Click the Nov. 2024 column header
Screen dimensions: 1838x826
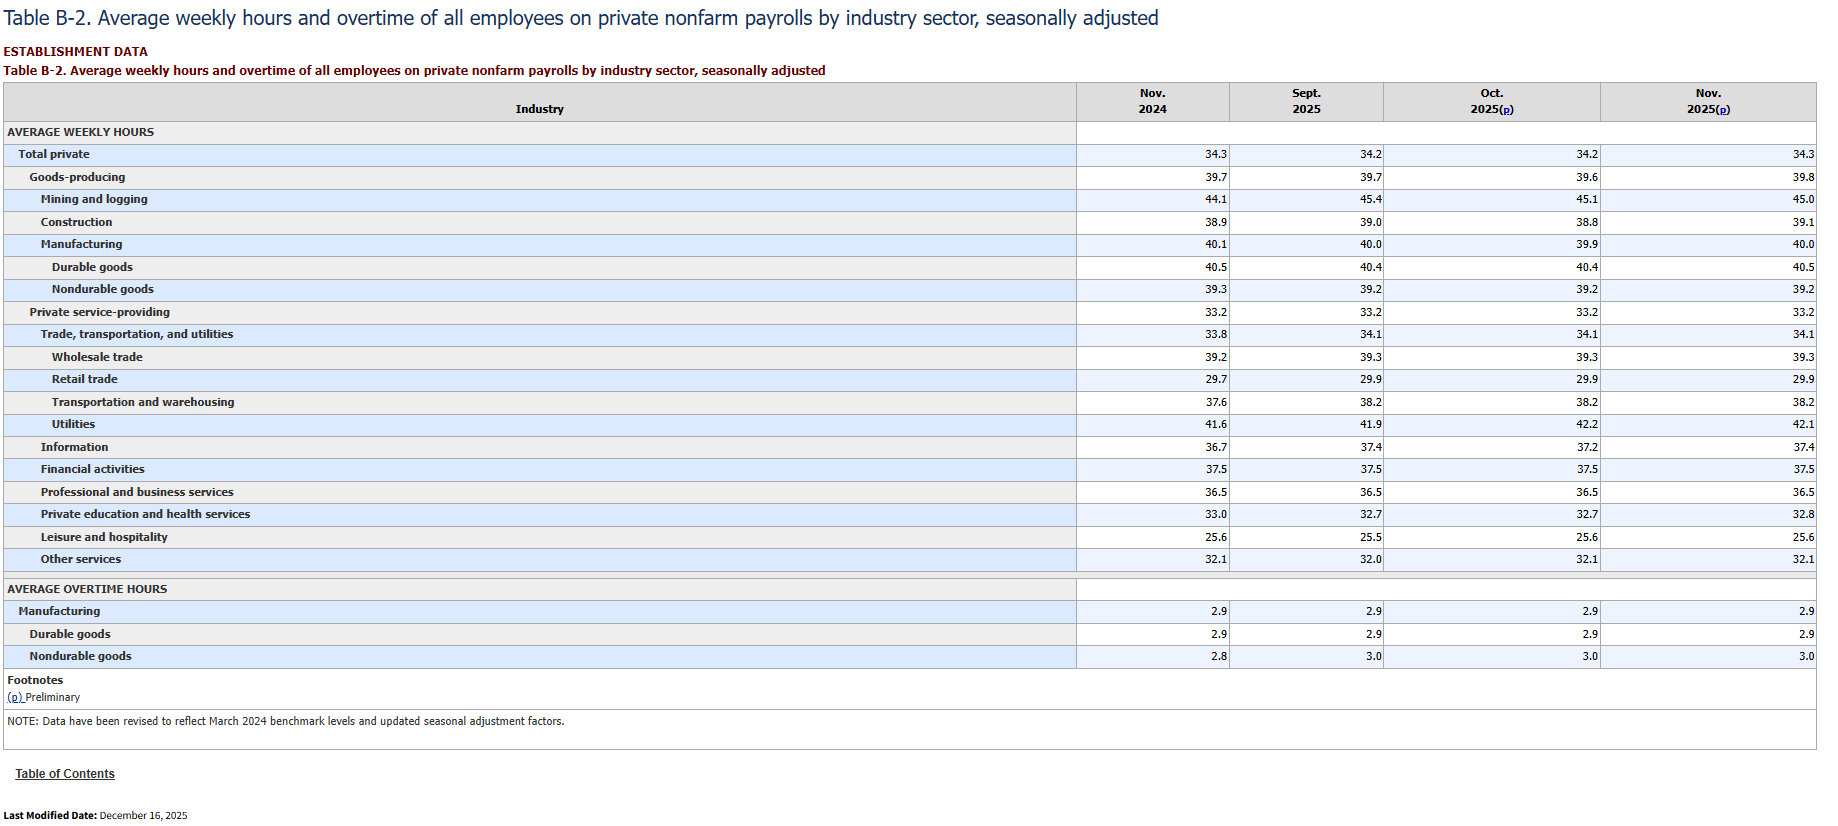pyautogui.click(x=1152, y=101)
